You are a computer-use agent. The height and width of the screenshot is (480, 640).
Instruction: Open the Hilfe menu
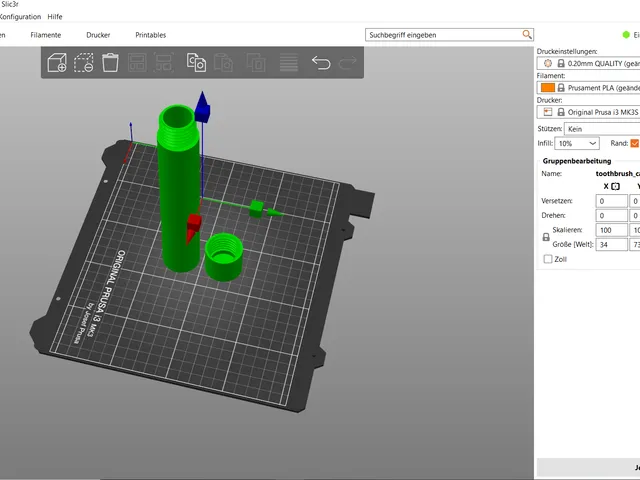point(55,17)
